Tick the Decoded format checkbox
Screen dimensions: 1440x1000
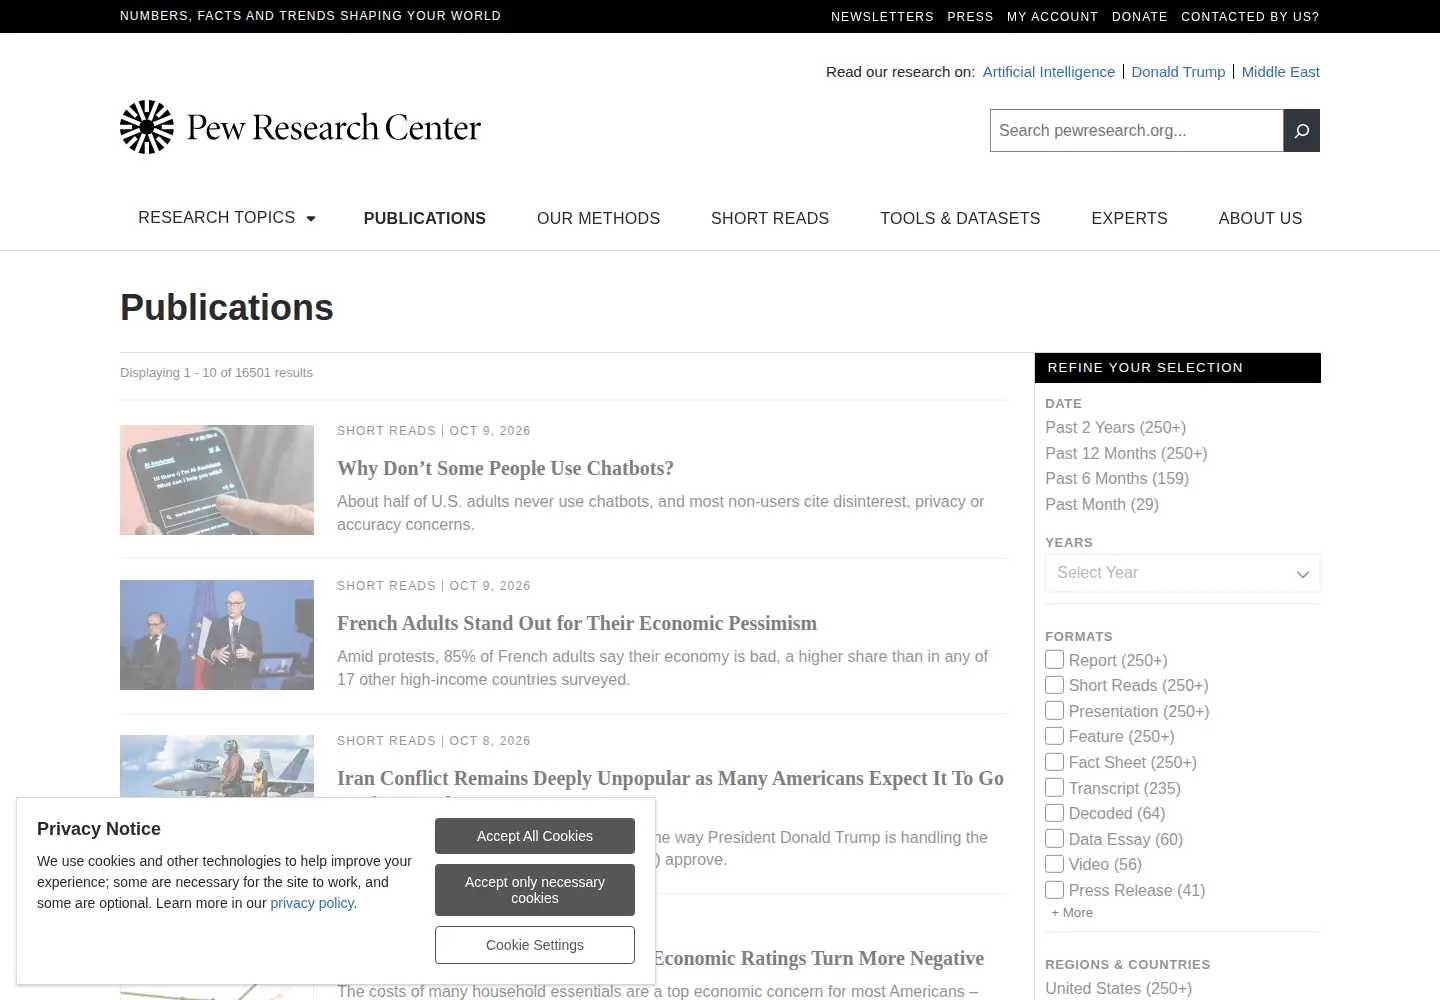pyautogui.click(x=1054, y=813)
